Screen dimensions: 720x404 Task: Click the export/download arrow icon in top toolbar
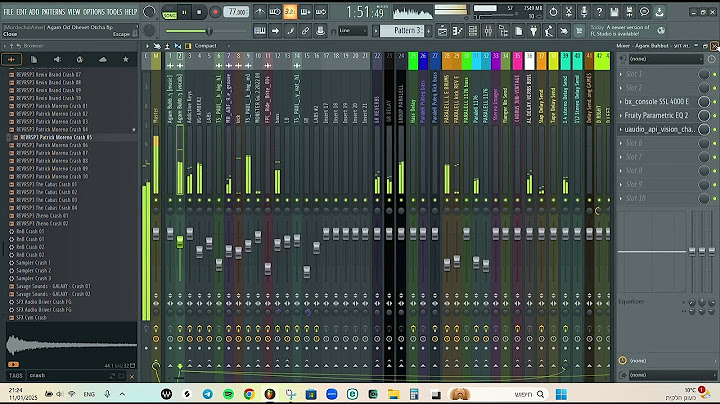click(659, 12)
